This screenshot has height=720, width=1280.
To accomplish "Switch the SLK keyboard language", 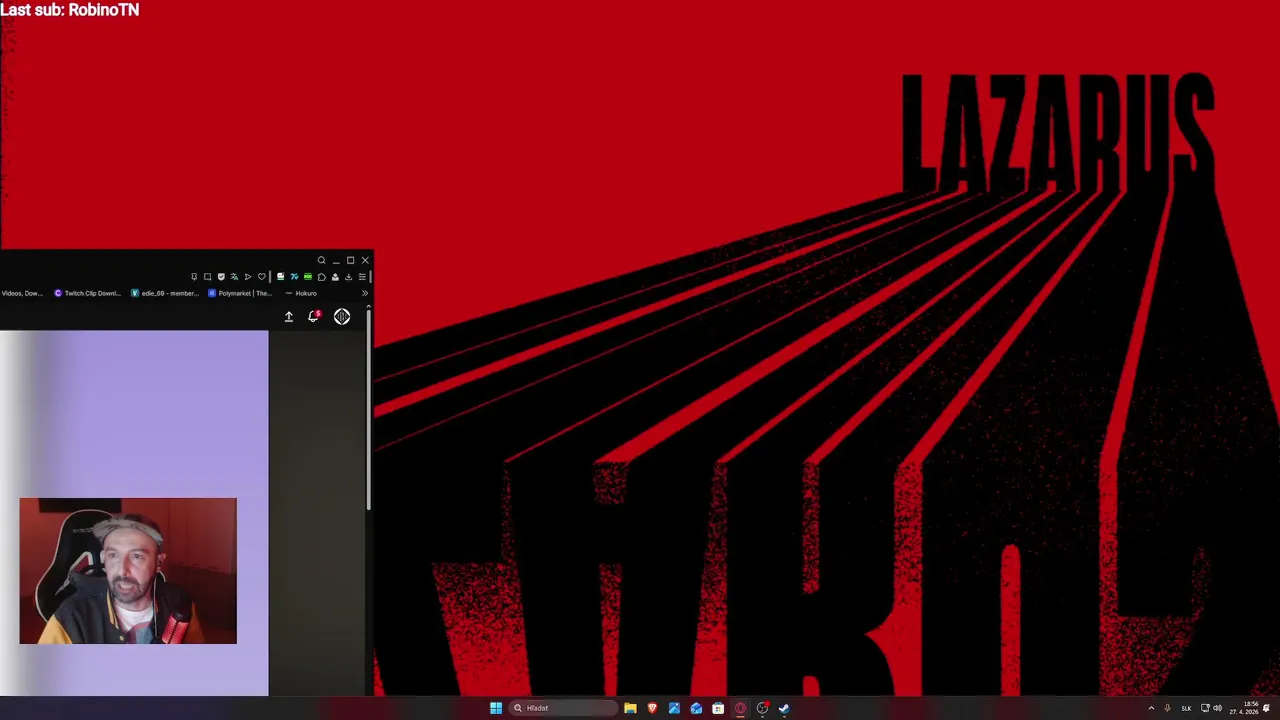I will tap(1186, 708).
